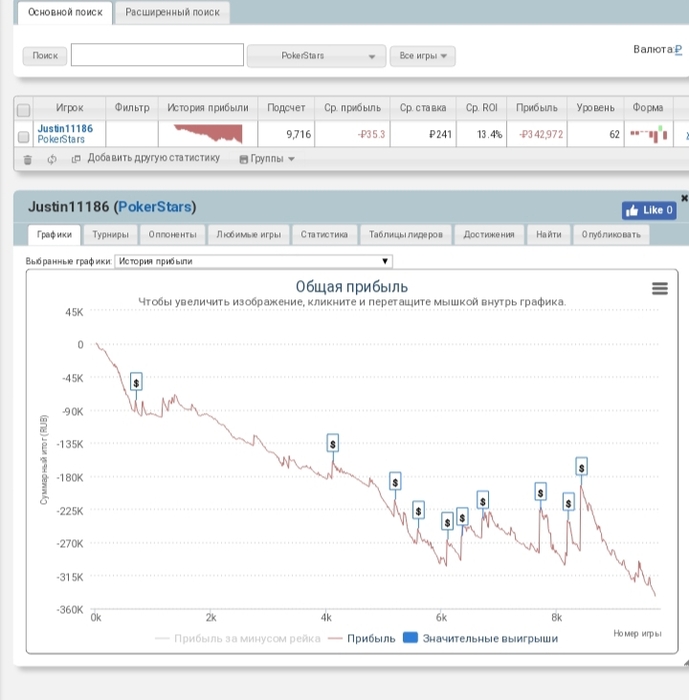Viewport: 689px width, 700px height.
Task: Click the ₽241 average stake value
Action: tap(440, 134)
